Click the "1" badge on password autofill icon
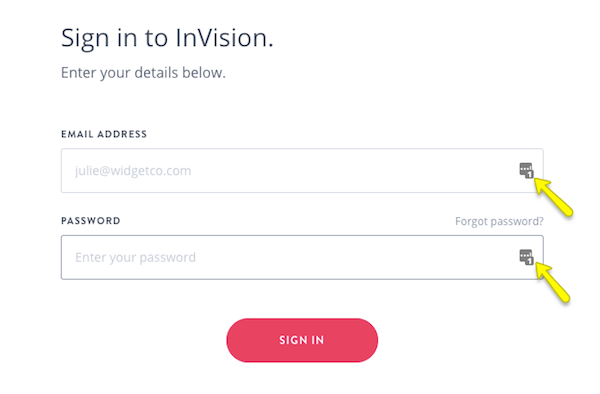The width and height of the screenshot is (600, 394). (530, 261)
